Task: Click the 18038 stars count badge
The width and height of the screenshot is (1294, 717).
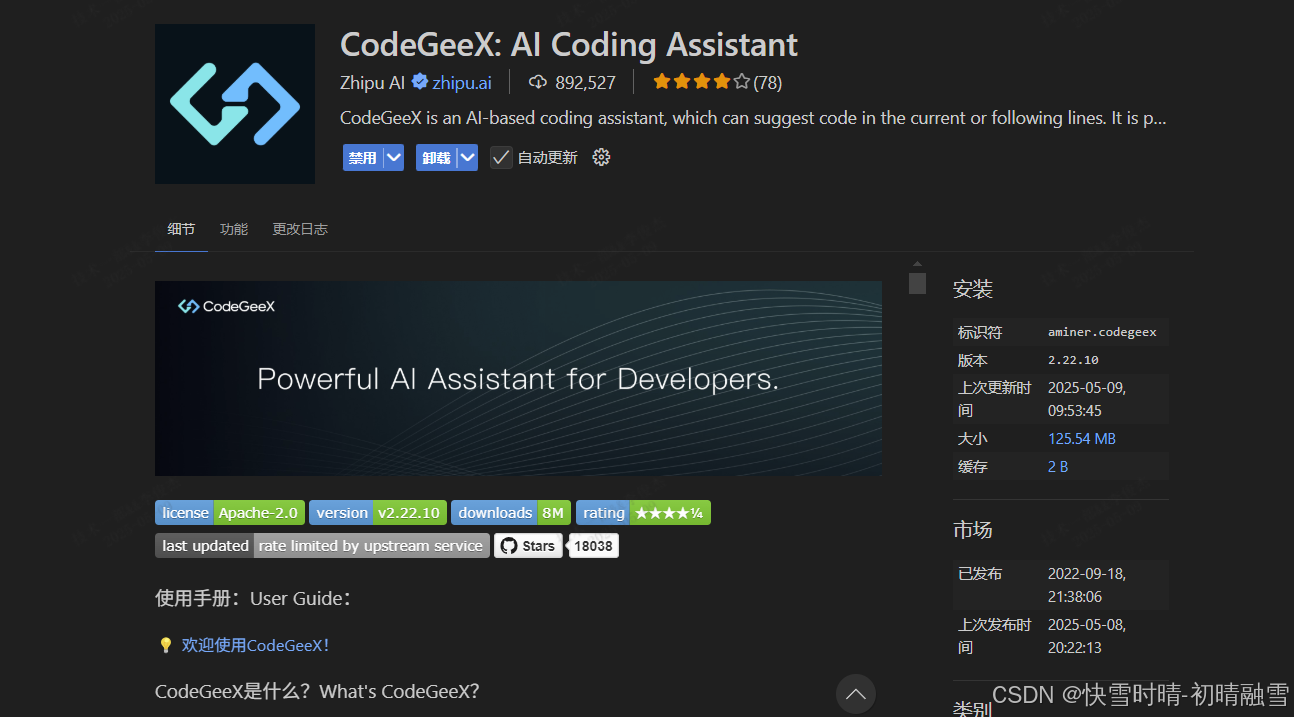Action: click(x=594, y=545)
